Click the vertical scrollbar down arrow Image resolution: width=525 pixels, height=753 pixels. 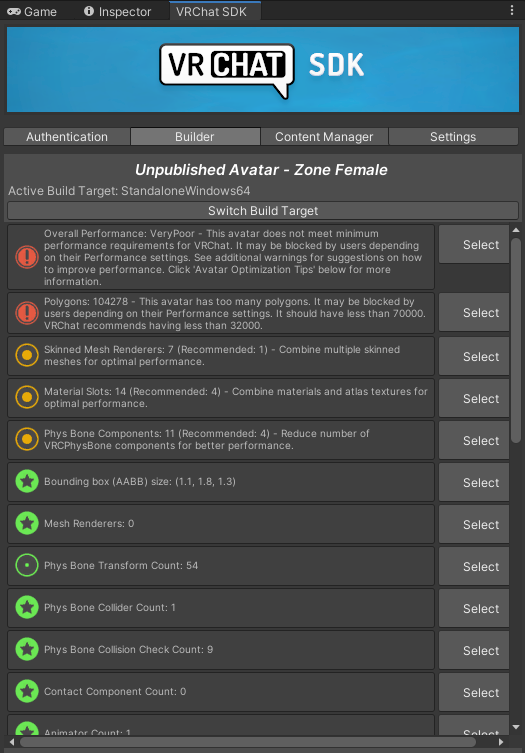(516, 727)
